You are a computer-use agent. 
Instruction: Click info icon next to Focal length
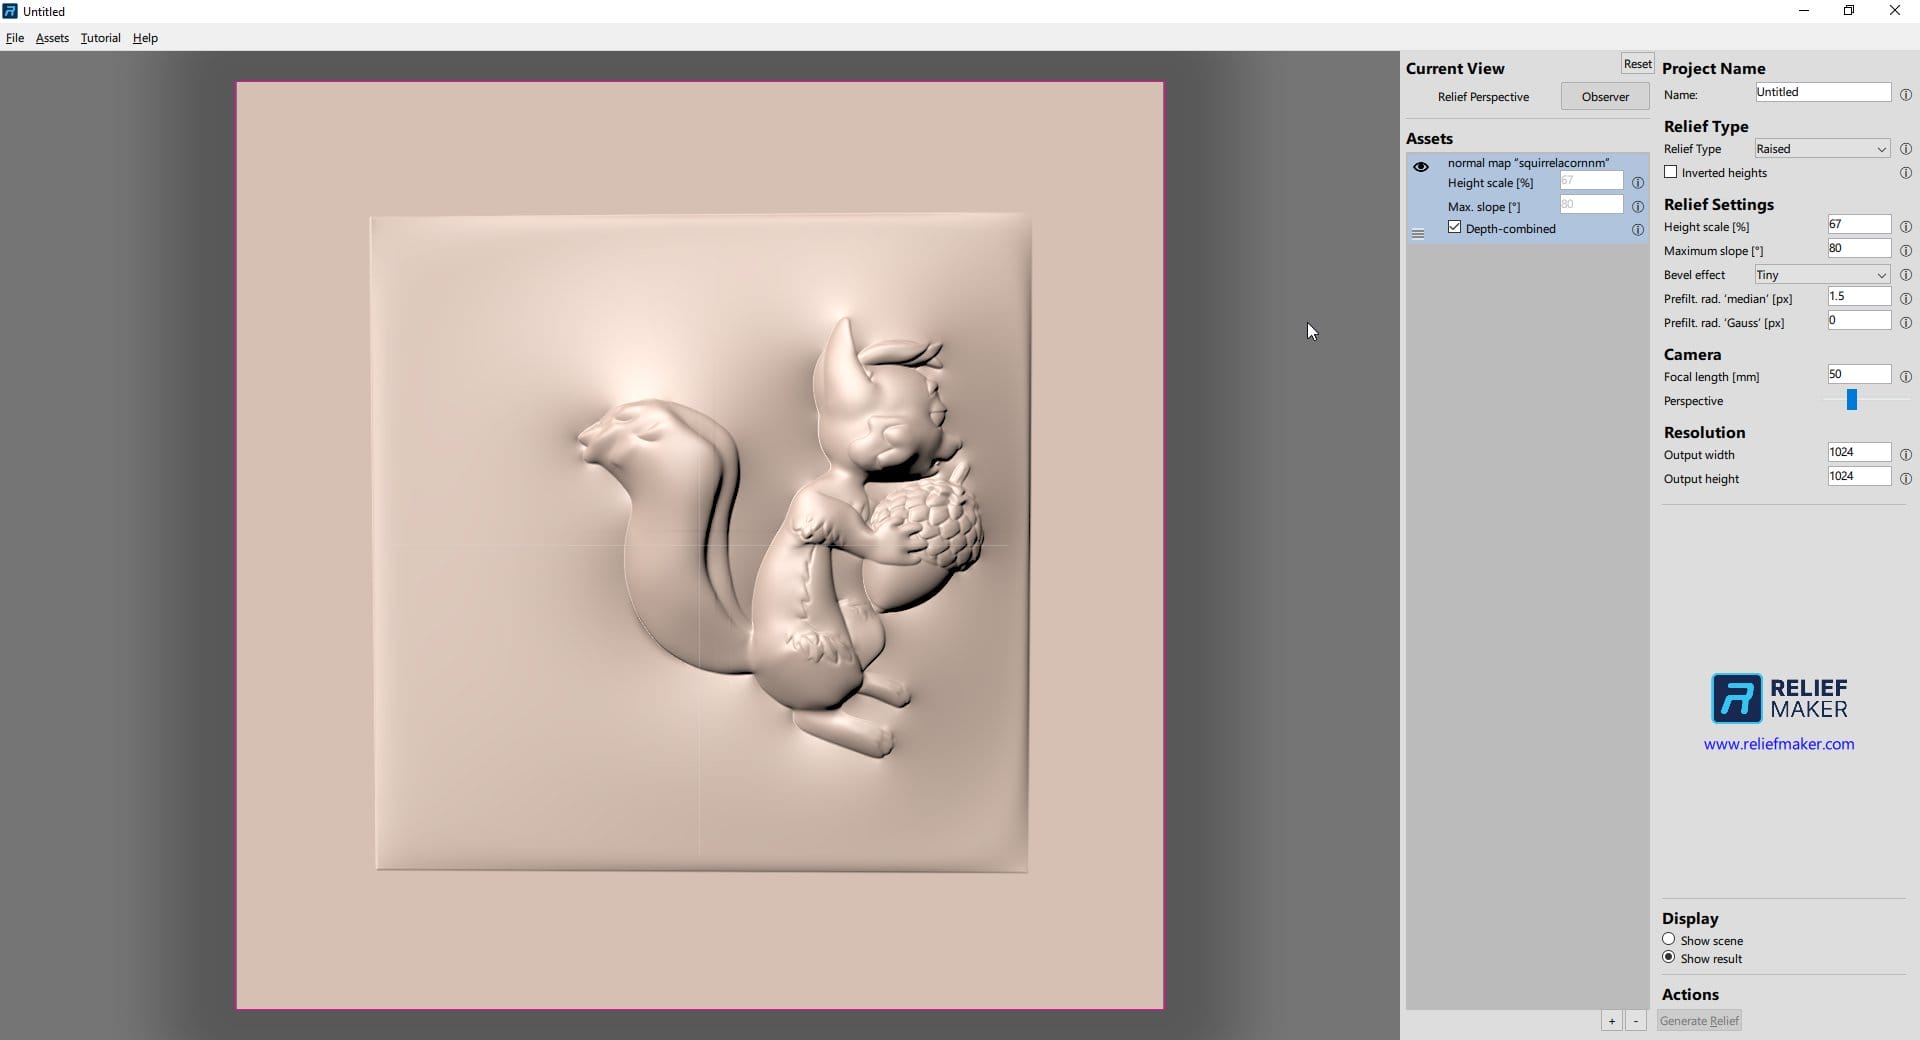[x=1905, y=377]
